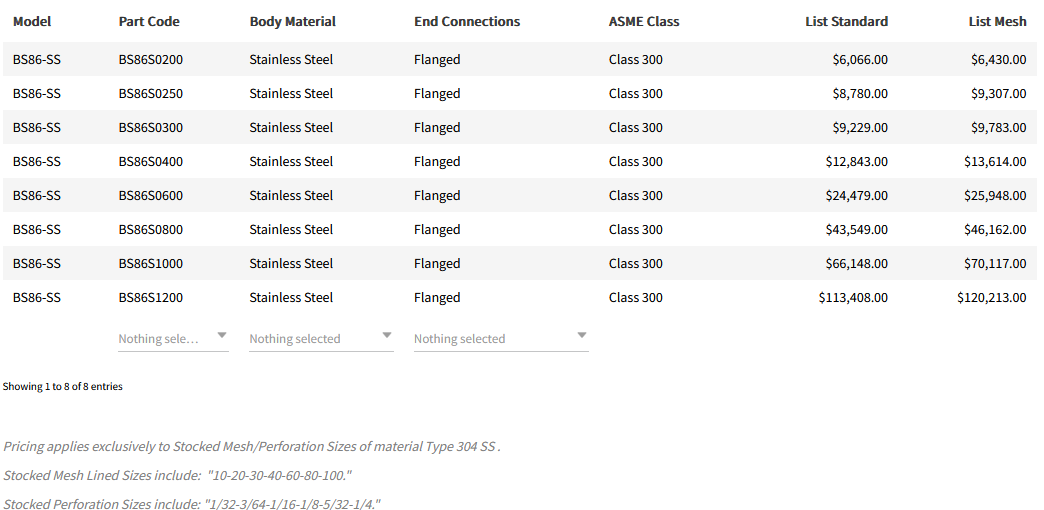Viewport: 1044px width, 510px height.
Task: Click the ASME Class column header
Action: (644, 21)
